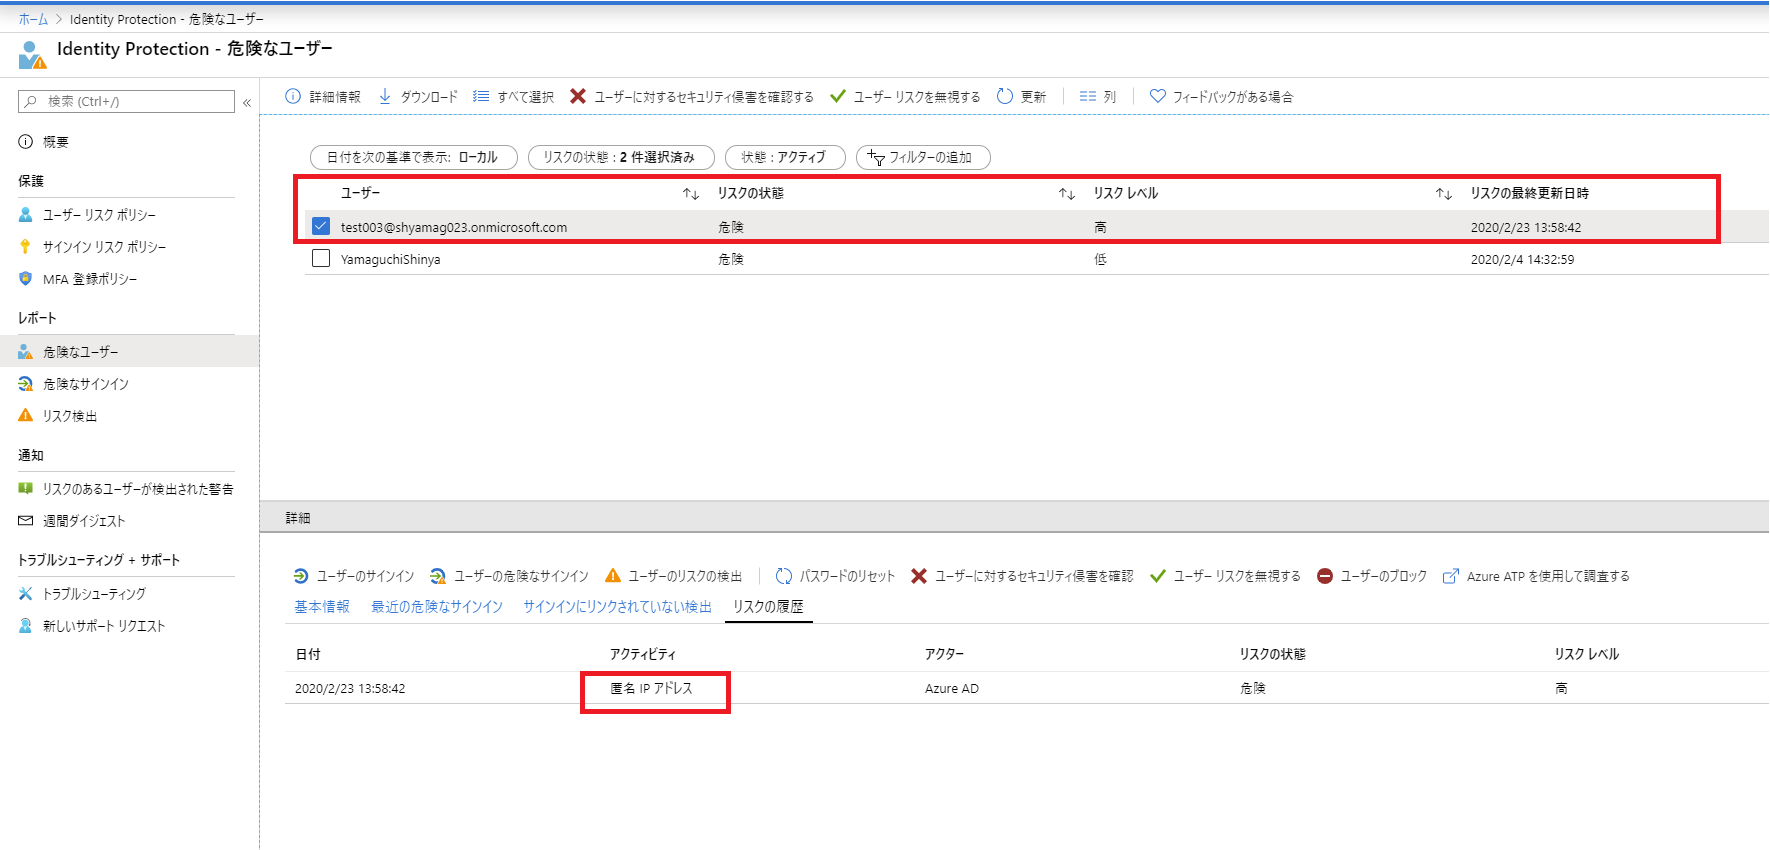Click the 匿名 IP アドレス activity cell

coord(652,688)
